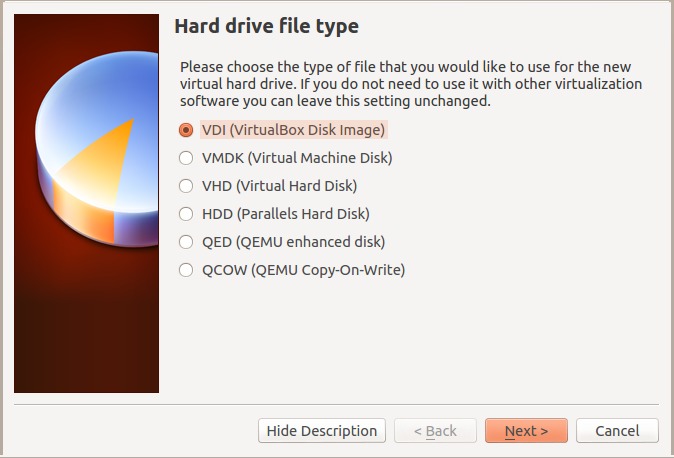
Task: Select the QED (QEMU enhanced disk) option
Action: (185, 242)
